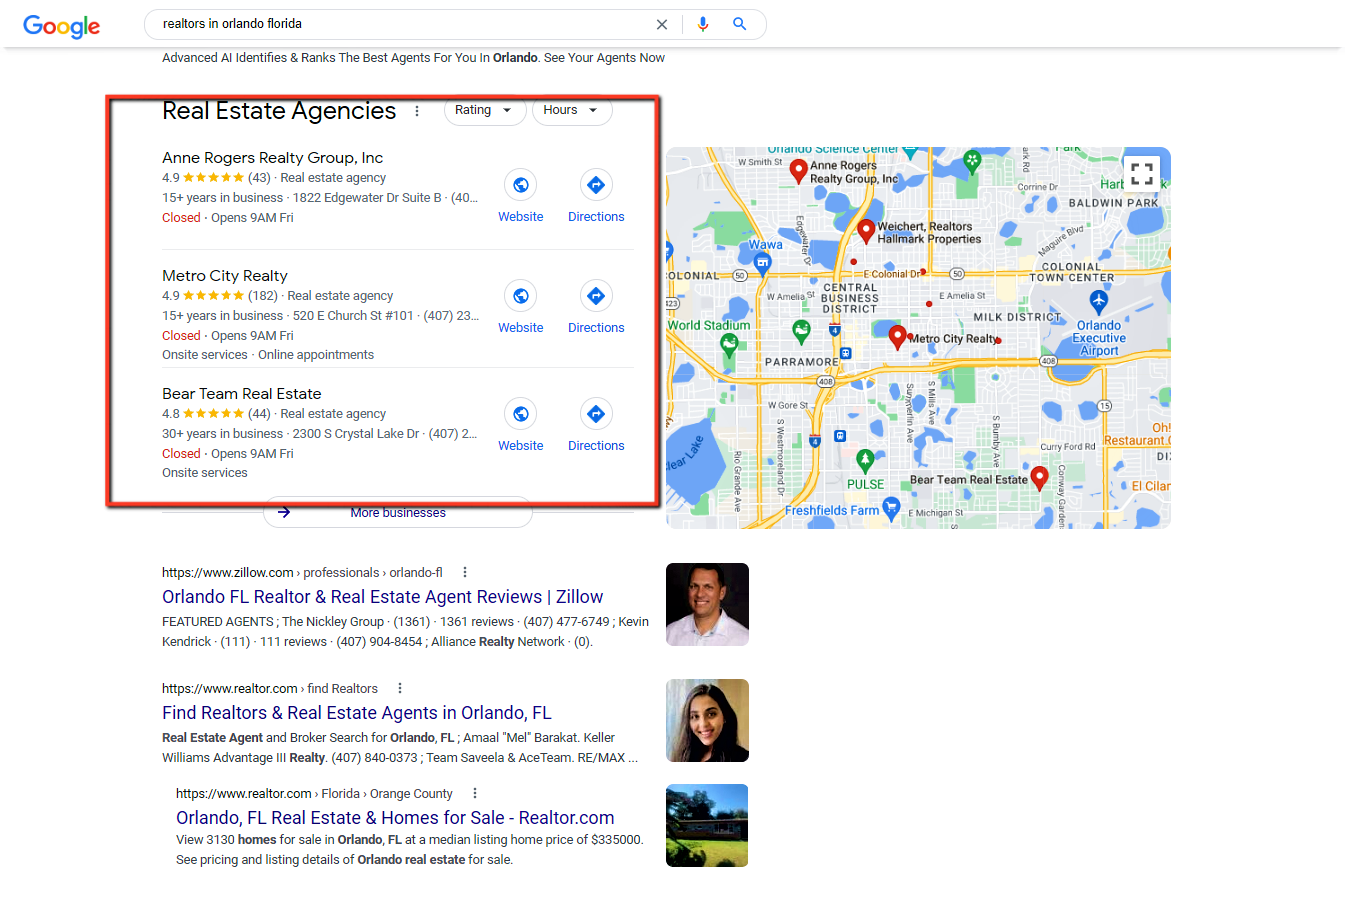Click the voice search microphone icon
The width and height of the screenshot is (1345, 912).
pos(703,24)
